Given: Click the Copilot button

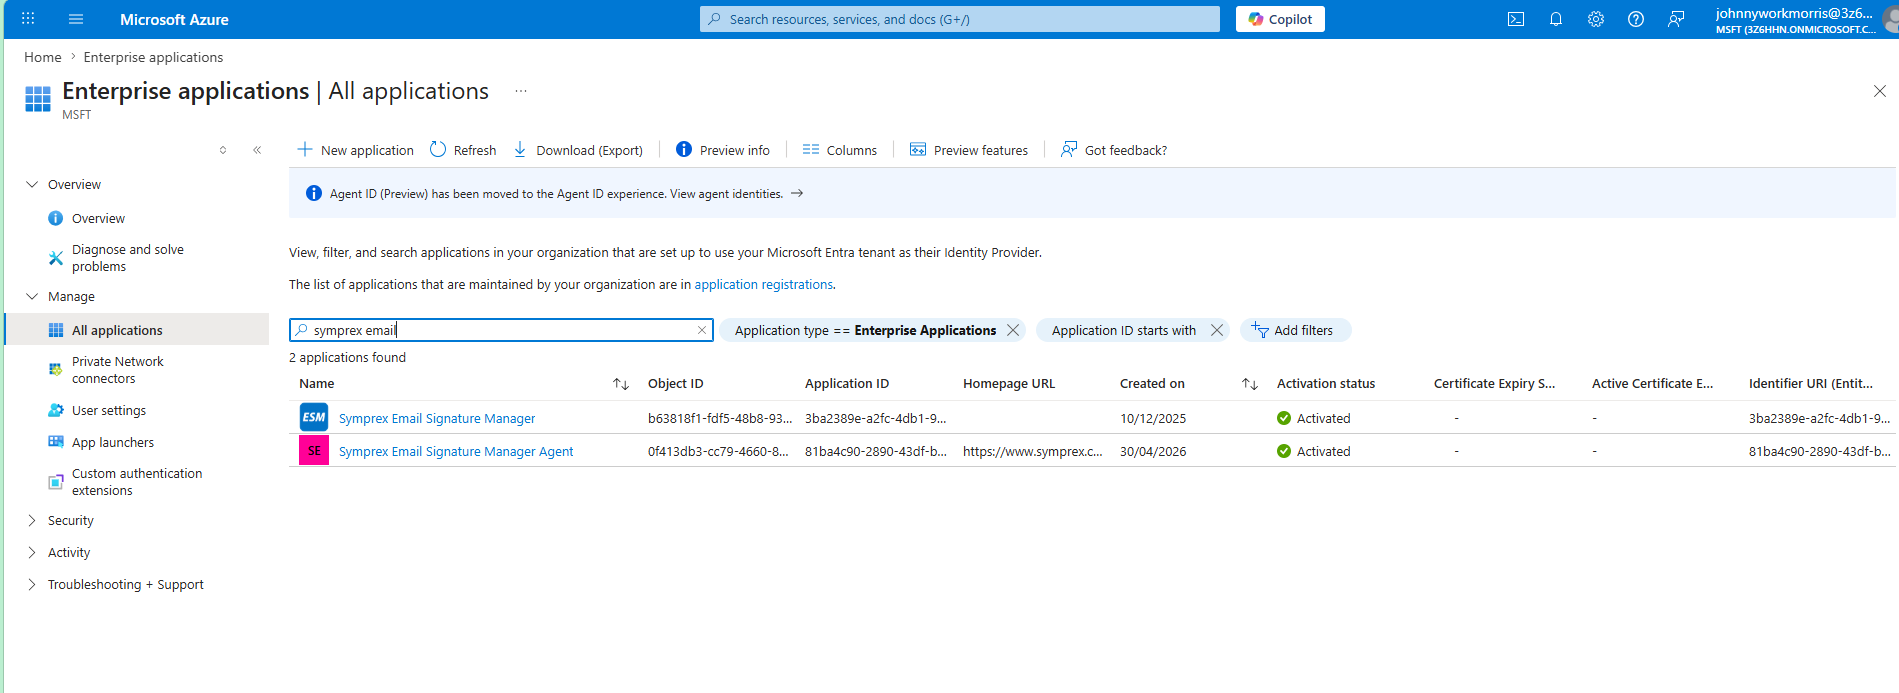Looking at the screenshot, I should click(1280, 19).
